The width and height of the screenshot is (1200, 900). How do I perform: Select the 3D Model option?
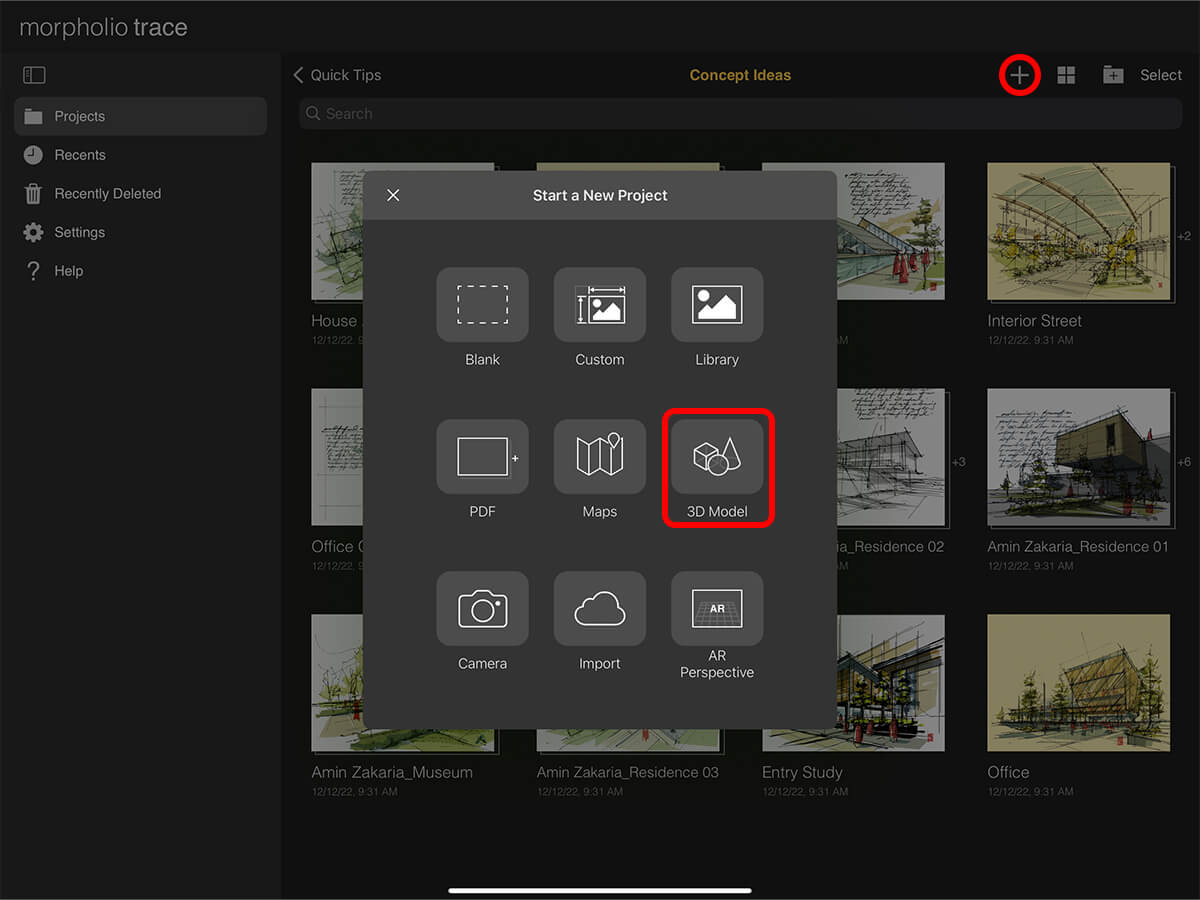(x=716, y=458)
